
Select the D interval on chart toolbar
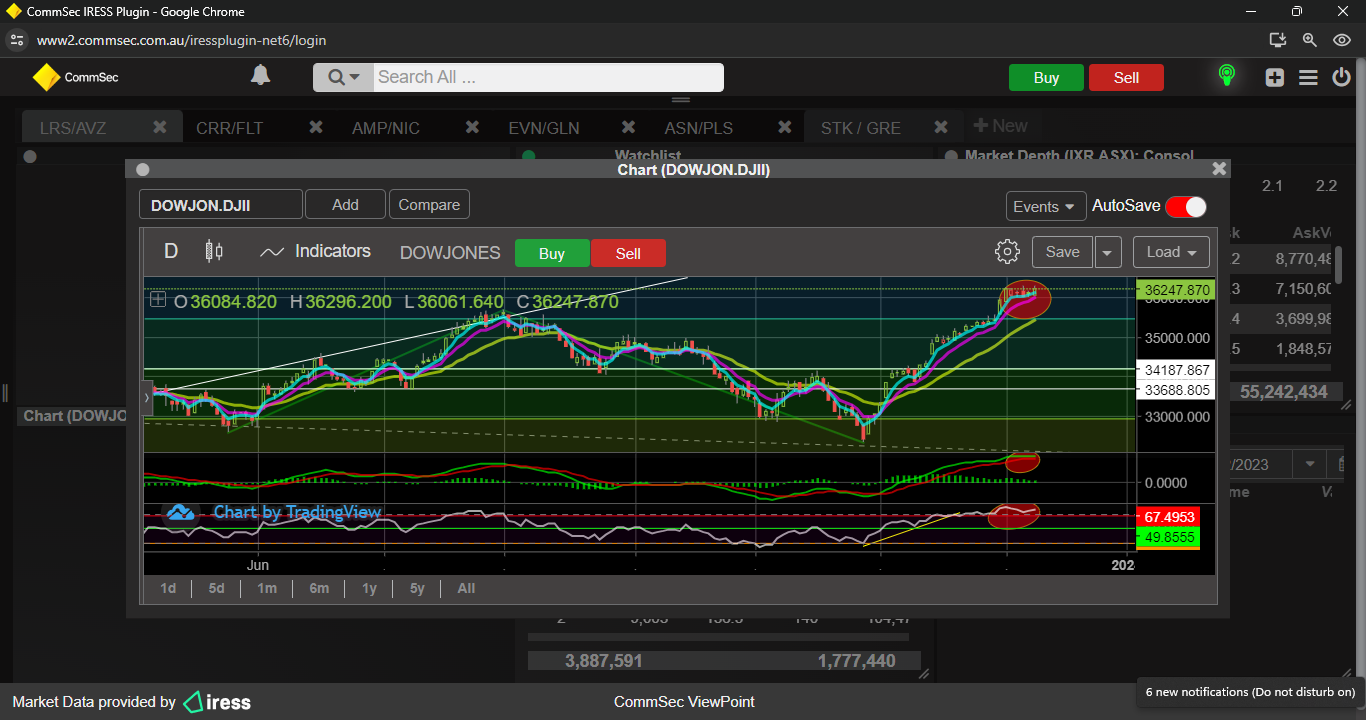[x=171, y=252]
